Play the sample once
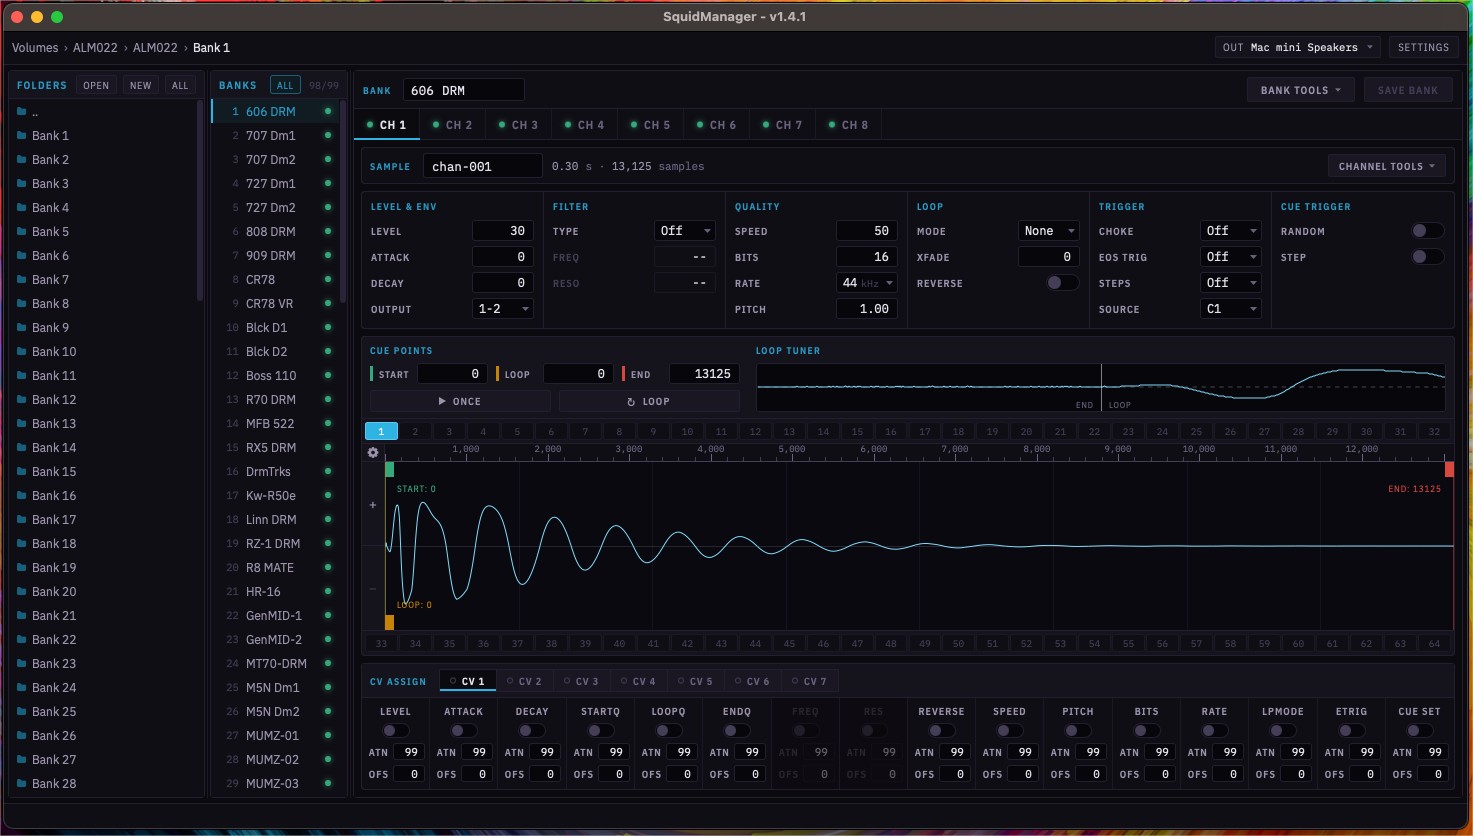The width and height of the screenshot is (1473, 836). point(460,401)
